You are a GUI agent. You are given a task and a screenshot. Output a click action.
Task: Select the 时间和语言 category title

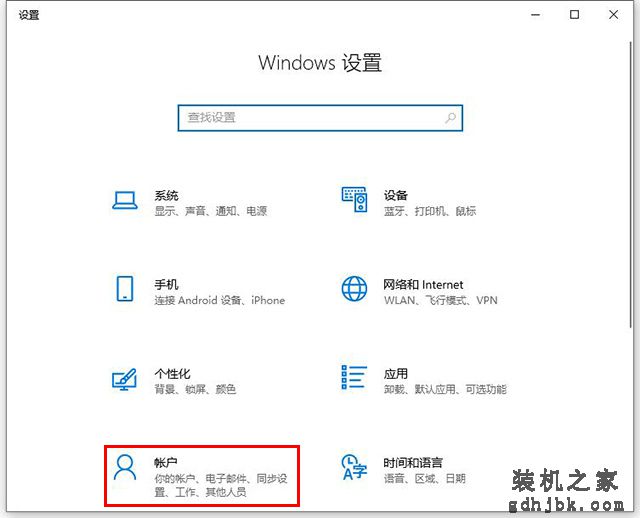click(x=413, y=462)
